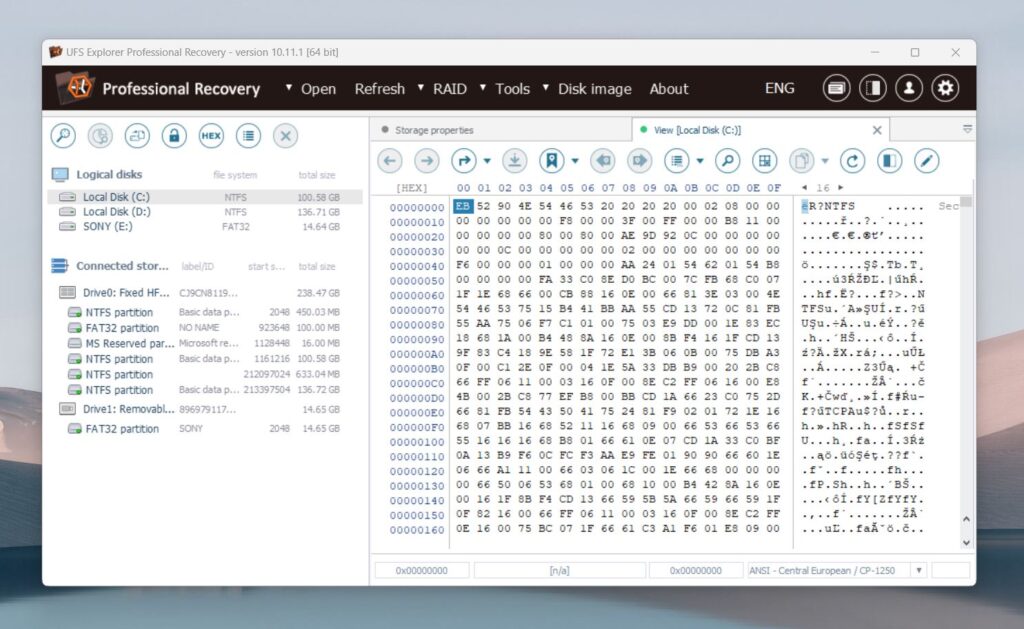Image resolution: width=1024 pixels, height=629 pixels.
Task: Refresh the hex view with the circular arrow icon
Action: coord(853,160)
